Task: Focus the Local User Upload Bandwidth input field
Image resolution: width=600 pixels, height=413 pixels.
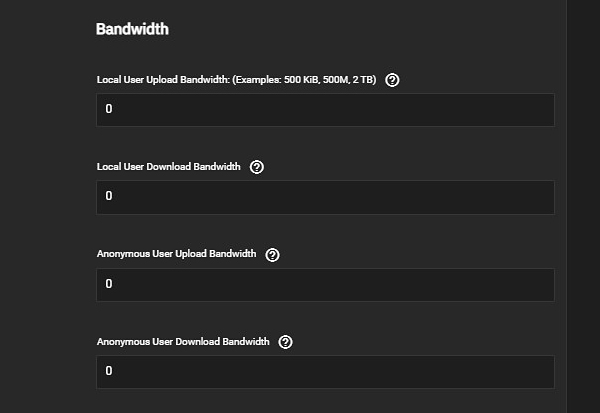Action: point(325,110)
